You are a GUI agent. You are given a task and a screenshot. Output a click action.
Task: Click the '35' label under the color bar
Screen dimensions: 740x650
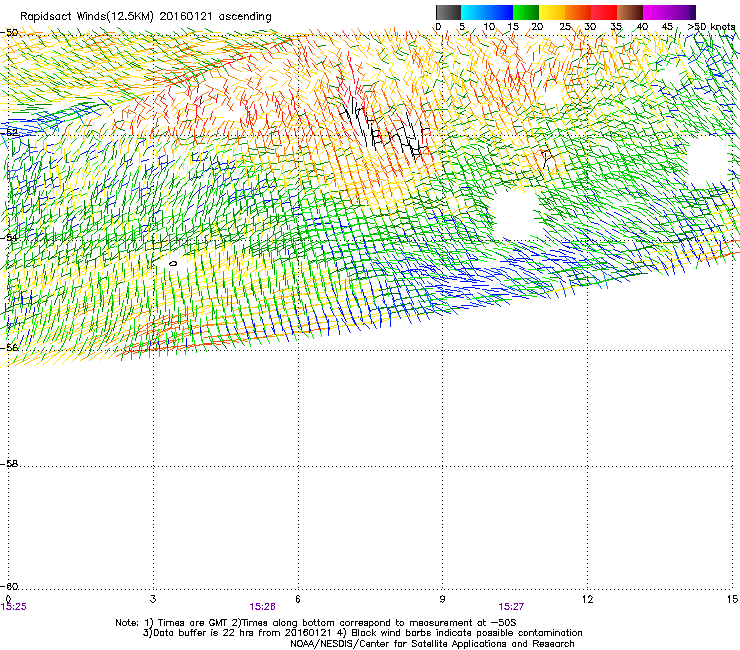click(x=616, y=27)
